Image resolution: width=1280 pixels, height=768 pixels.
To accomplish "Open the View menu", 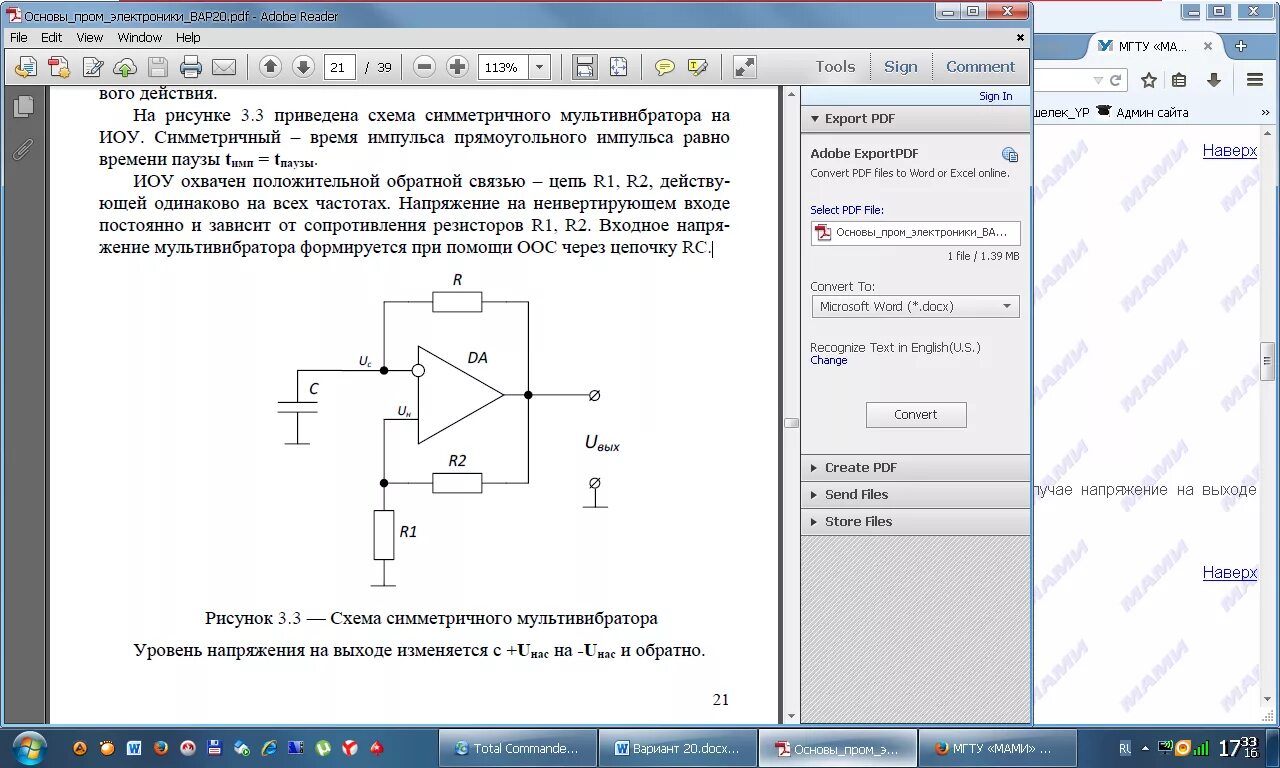I will click(90, 37).
